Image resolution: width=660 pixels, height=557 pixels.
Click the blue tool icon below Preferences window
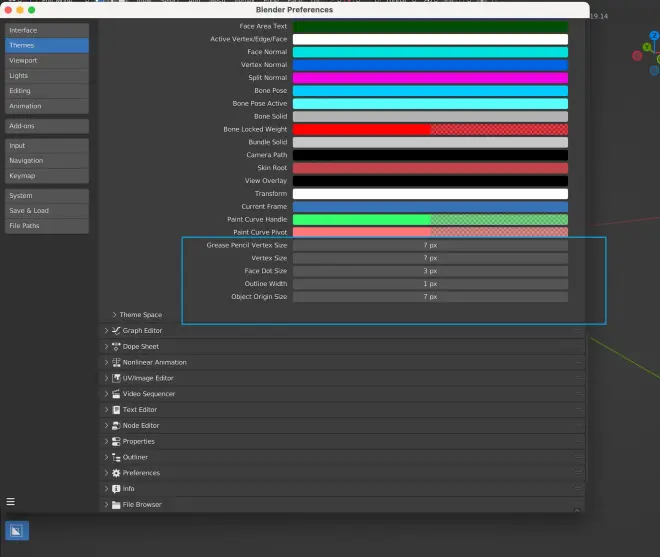tap(17, 530)
